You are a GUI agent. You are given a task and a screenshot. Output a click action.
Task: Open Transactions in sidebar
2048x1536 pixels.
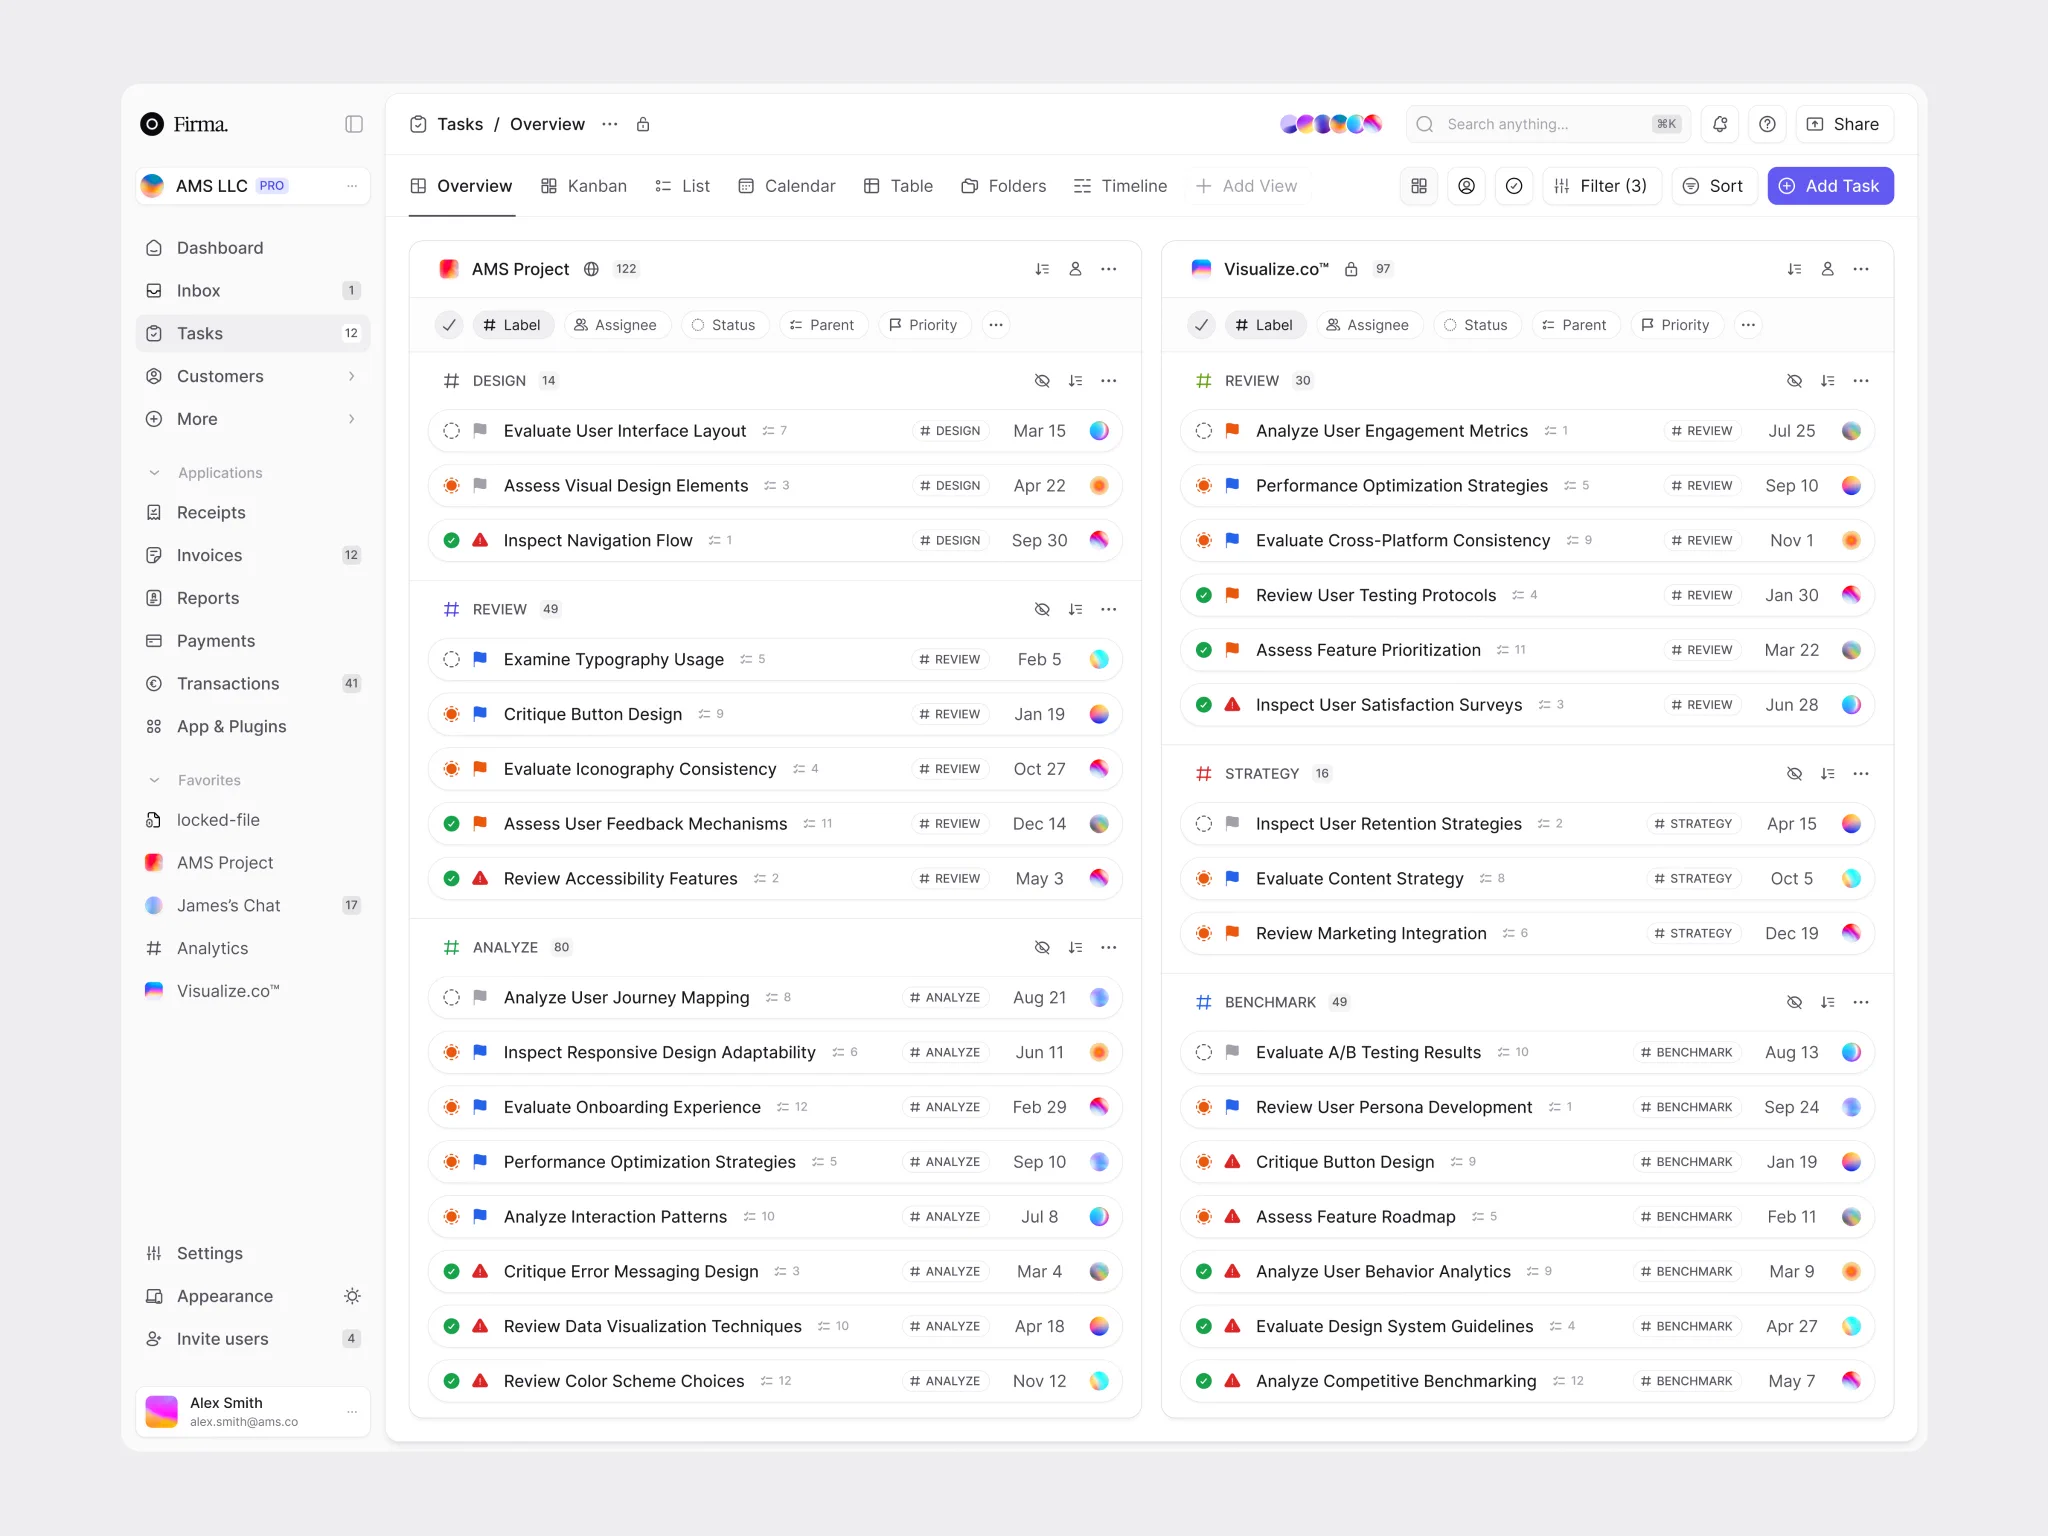click(x=253, y=684)
